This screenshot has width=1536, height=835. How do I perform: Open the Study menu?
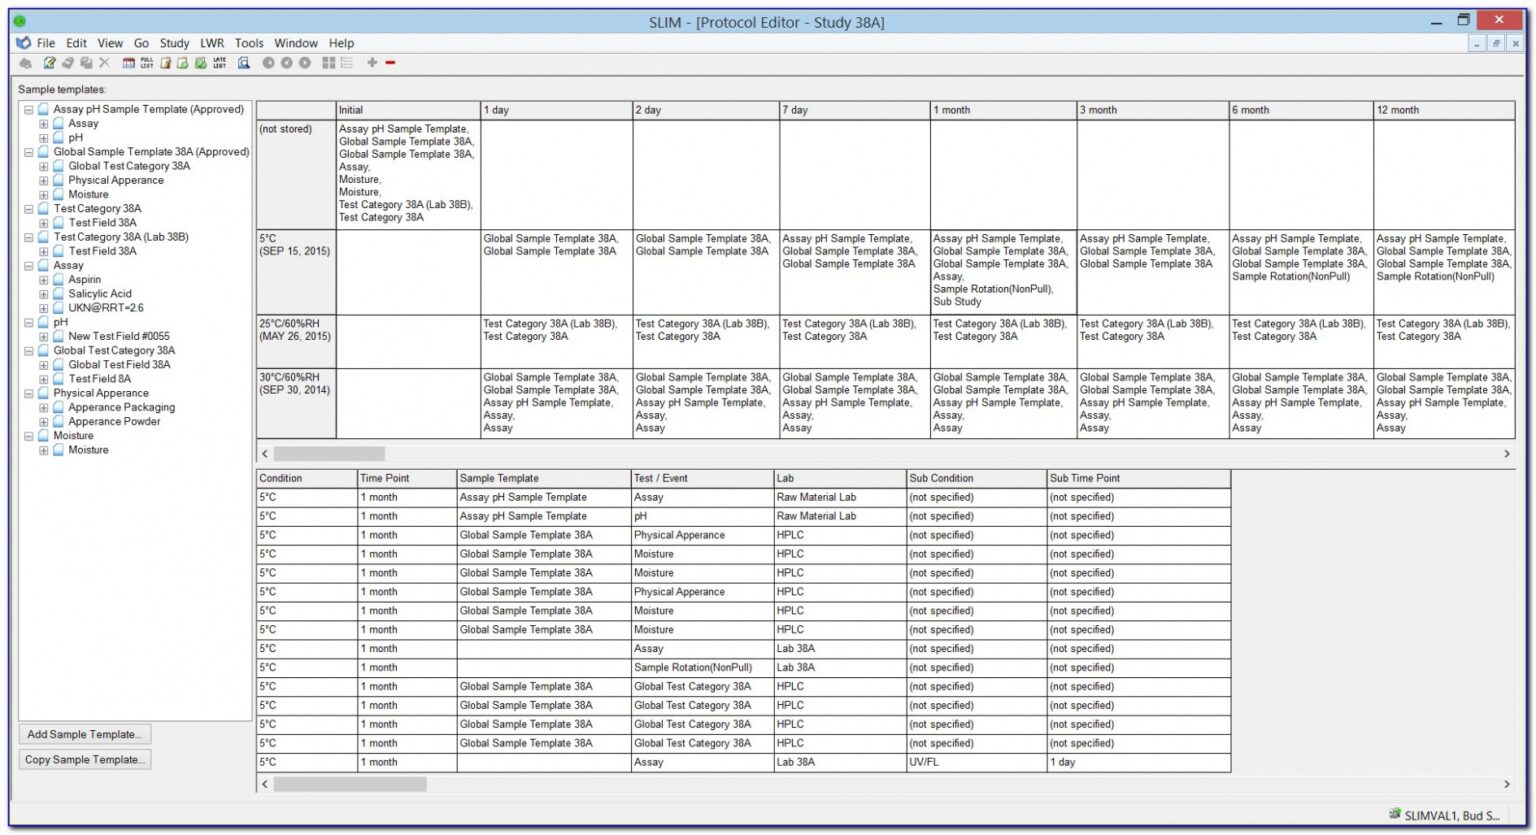coord(174,43)
